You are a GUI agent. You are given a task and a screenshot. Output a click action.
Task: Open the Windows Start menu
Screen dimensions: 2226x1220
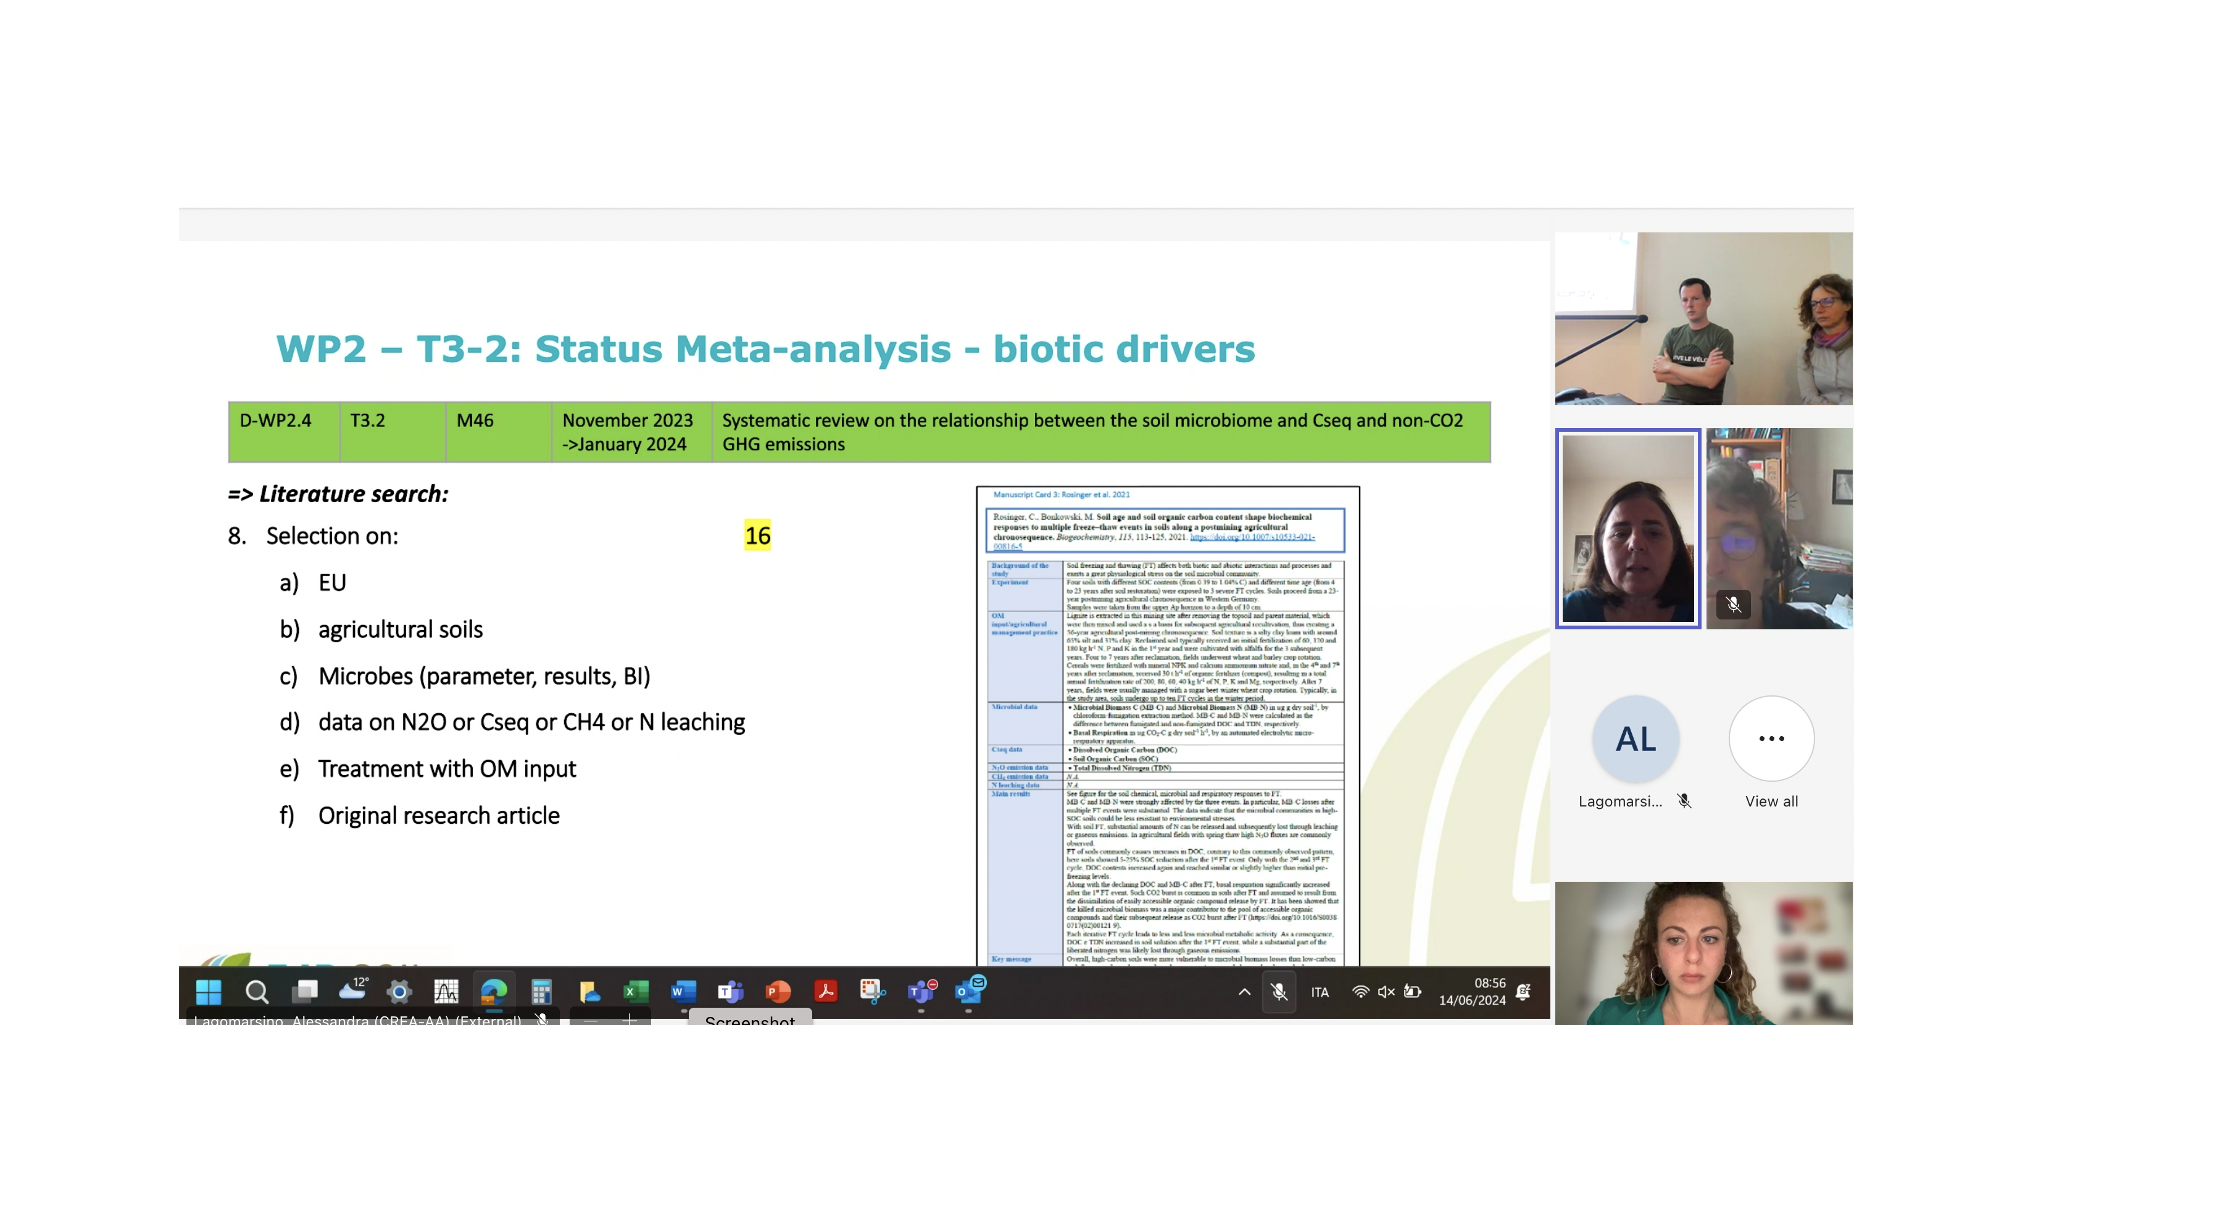tap(208, 991)
